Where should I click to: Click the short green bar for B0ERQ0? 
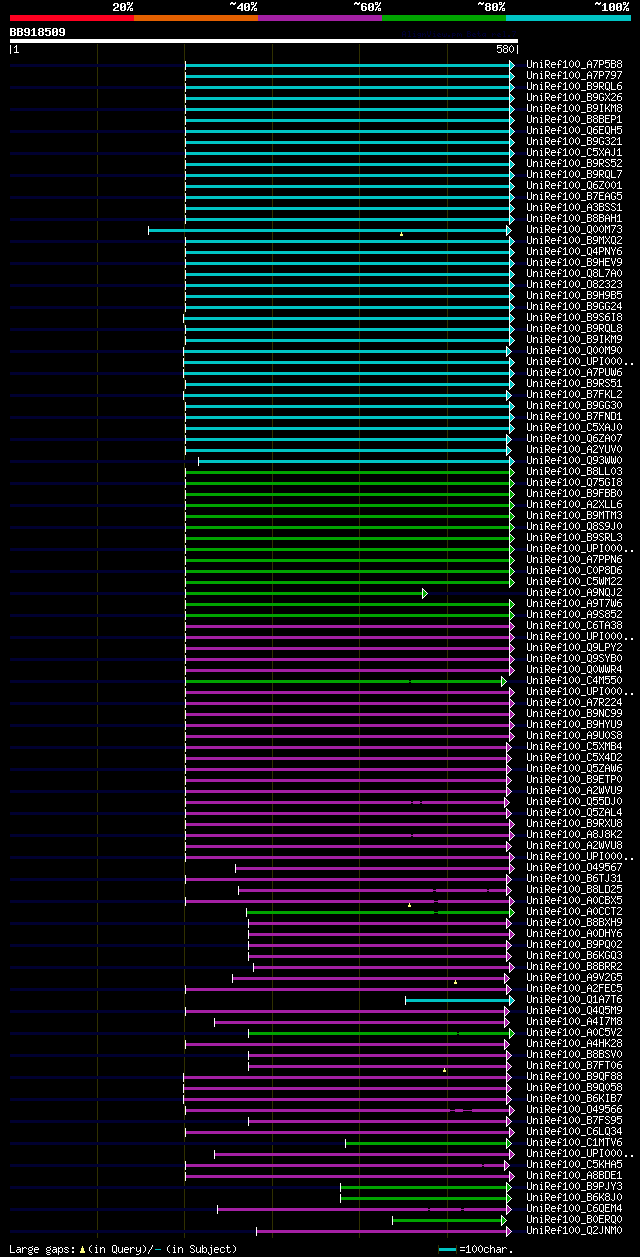[450, 1220]
